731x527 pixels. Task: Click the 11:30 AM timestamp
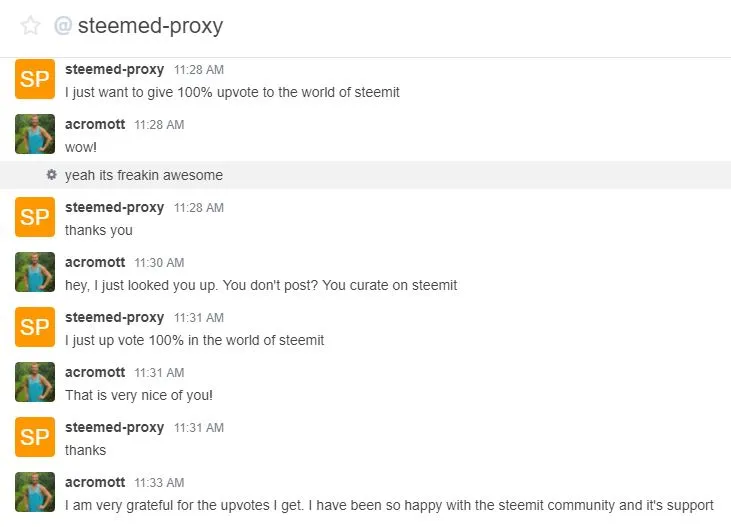click(x=159, y=263)
